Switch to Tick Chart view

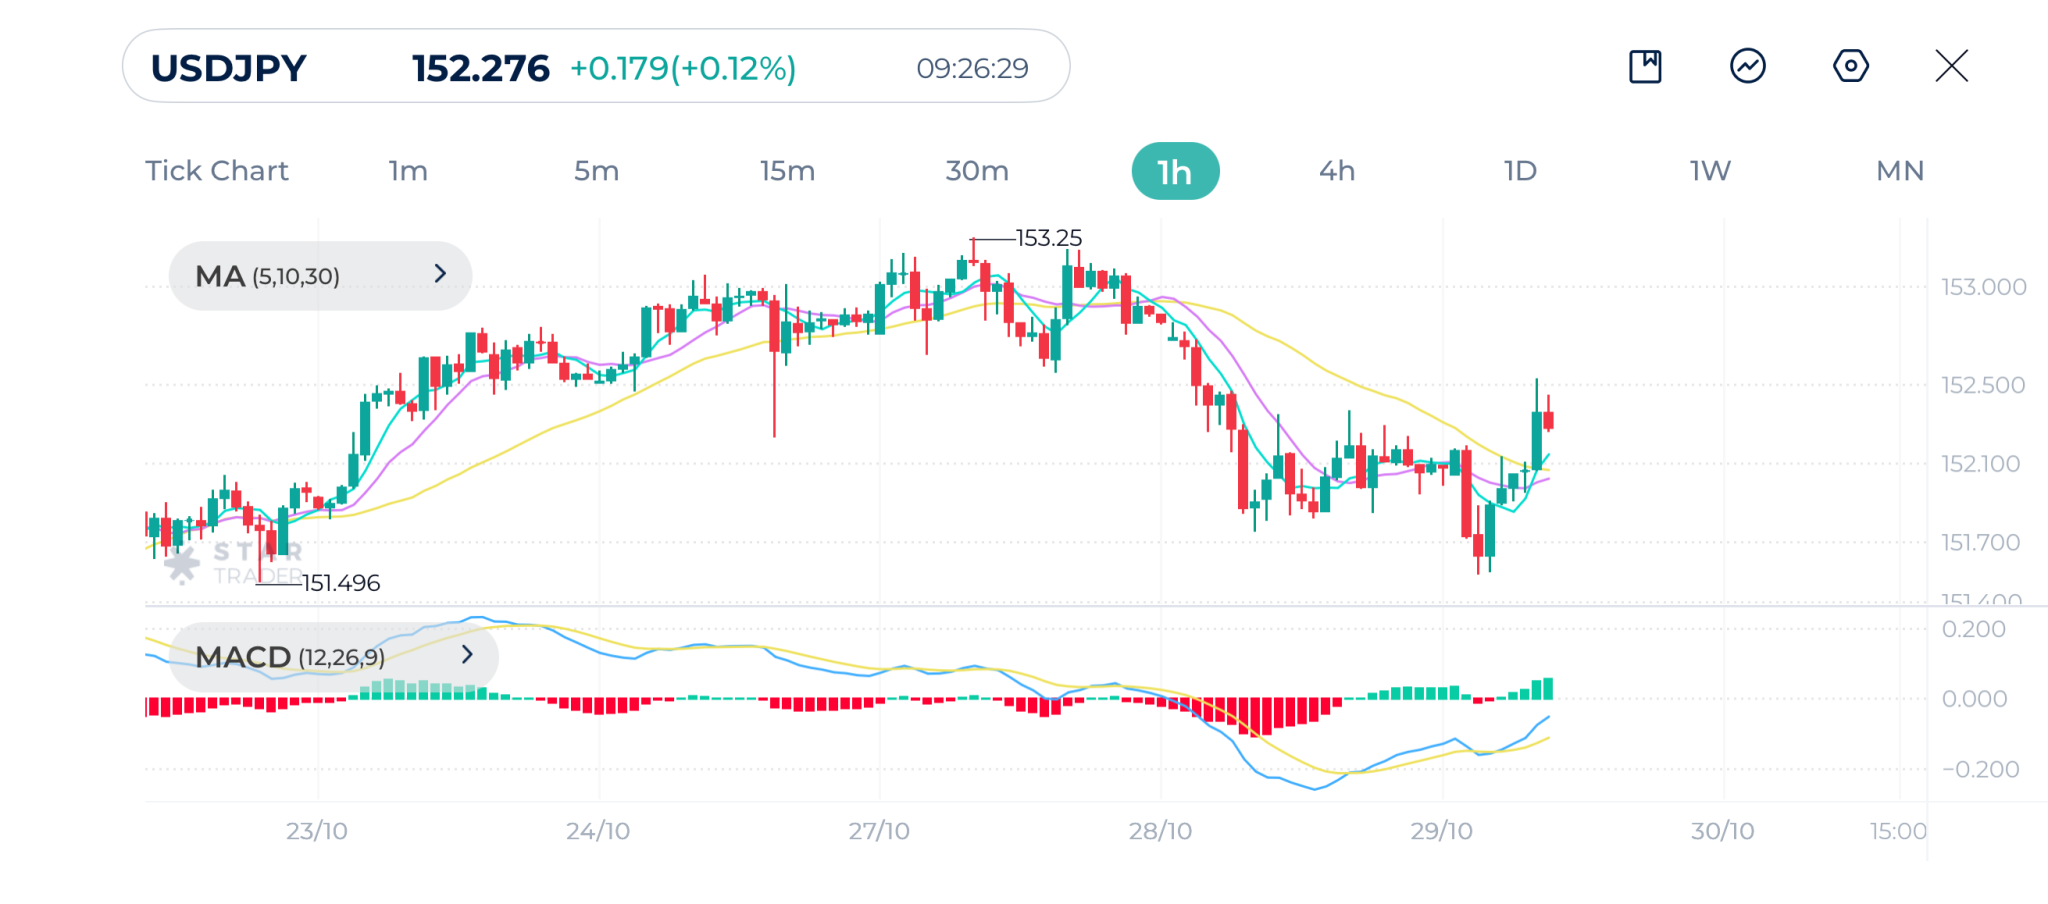point(217,171)
